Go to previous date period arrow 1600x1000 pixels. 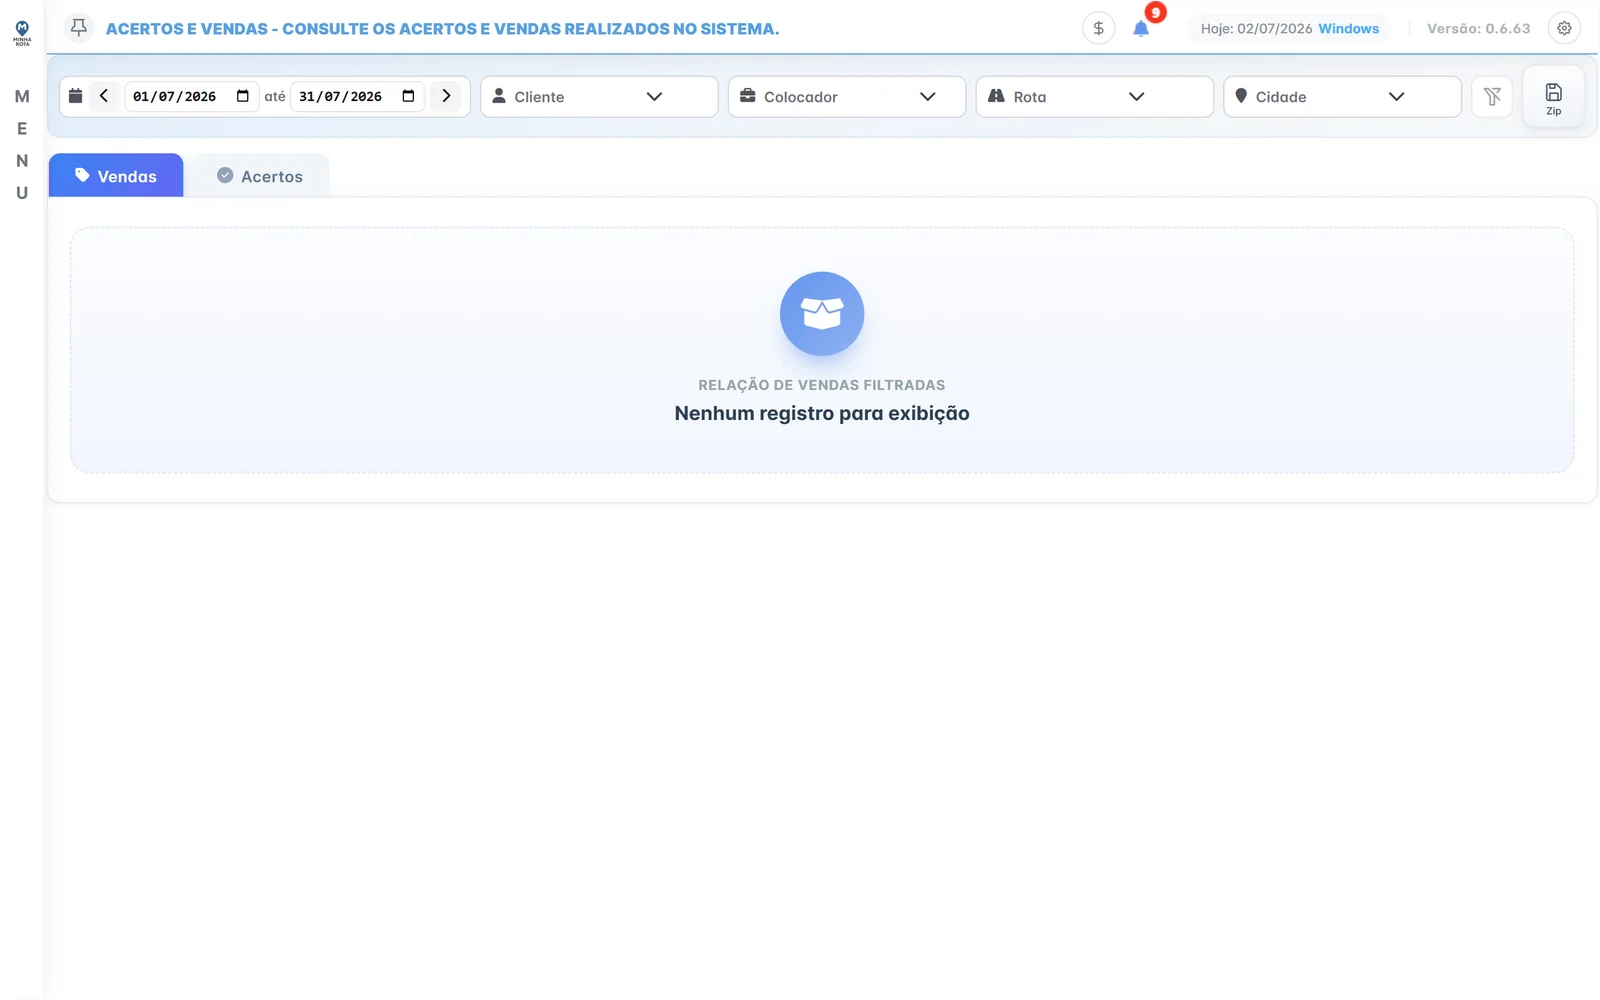click(104, 96)
